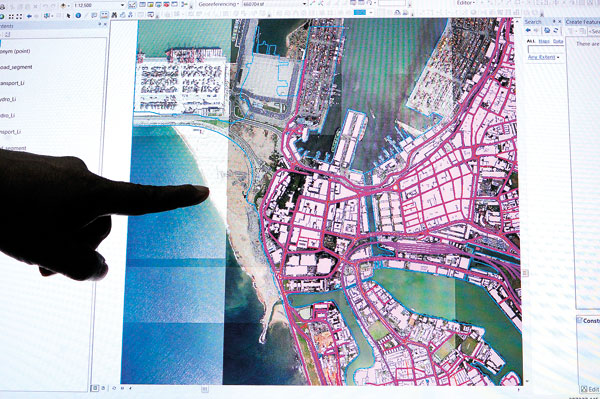Select the road_segment layer in contents

click(16, 67)
